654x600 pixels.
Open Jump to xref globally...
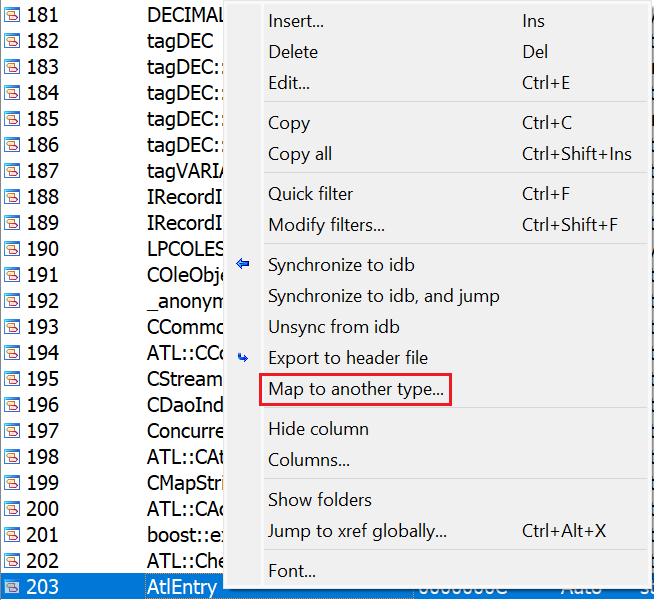(357, 531)
